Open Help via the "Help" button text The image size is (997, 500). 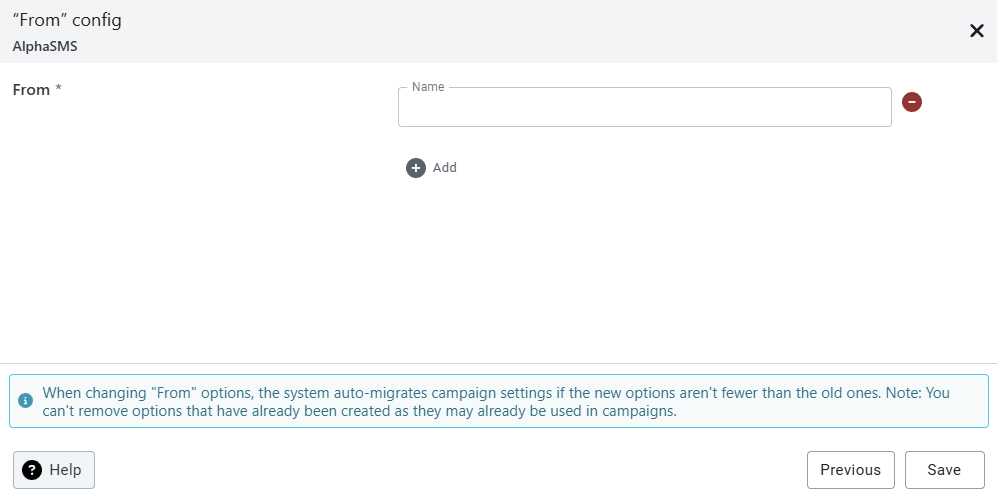(x=65, y=470)
